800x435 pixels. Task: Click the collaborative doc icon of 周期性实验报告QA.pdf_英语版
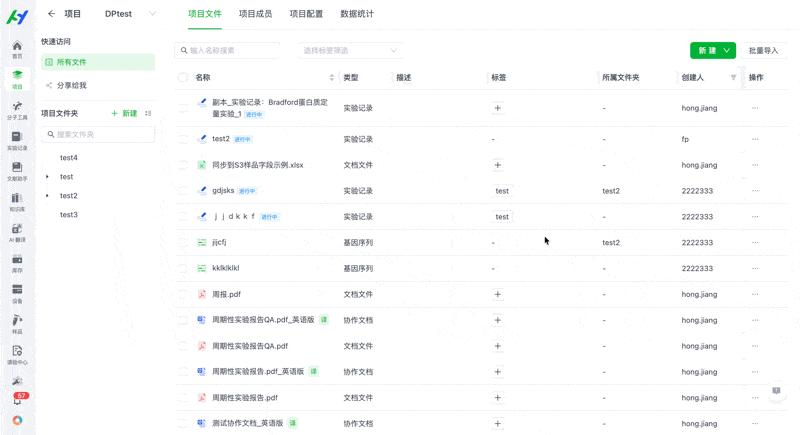tap(202, 320)
